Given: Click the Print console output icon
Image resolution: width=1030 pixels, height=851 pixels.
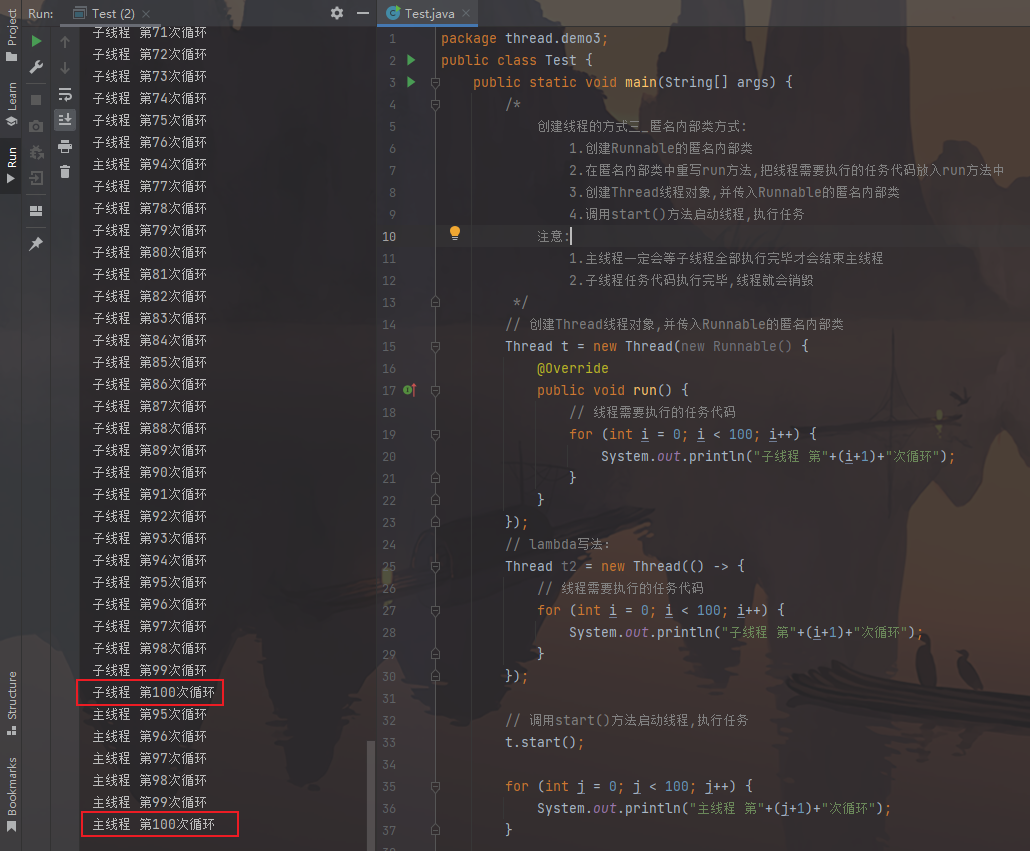Looking at the screenshot, I should point(65,146).
